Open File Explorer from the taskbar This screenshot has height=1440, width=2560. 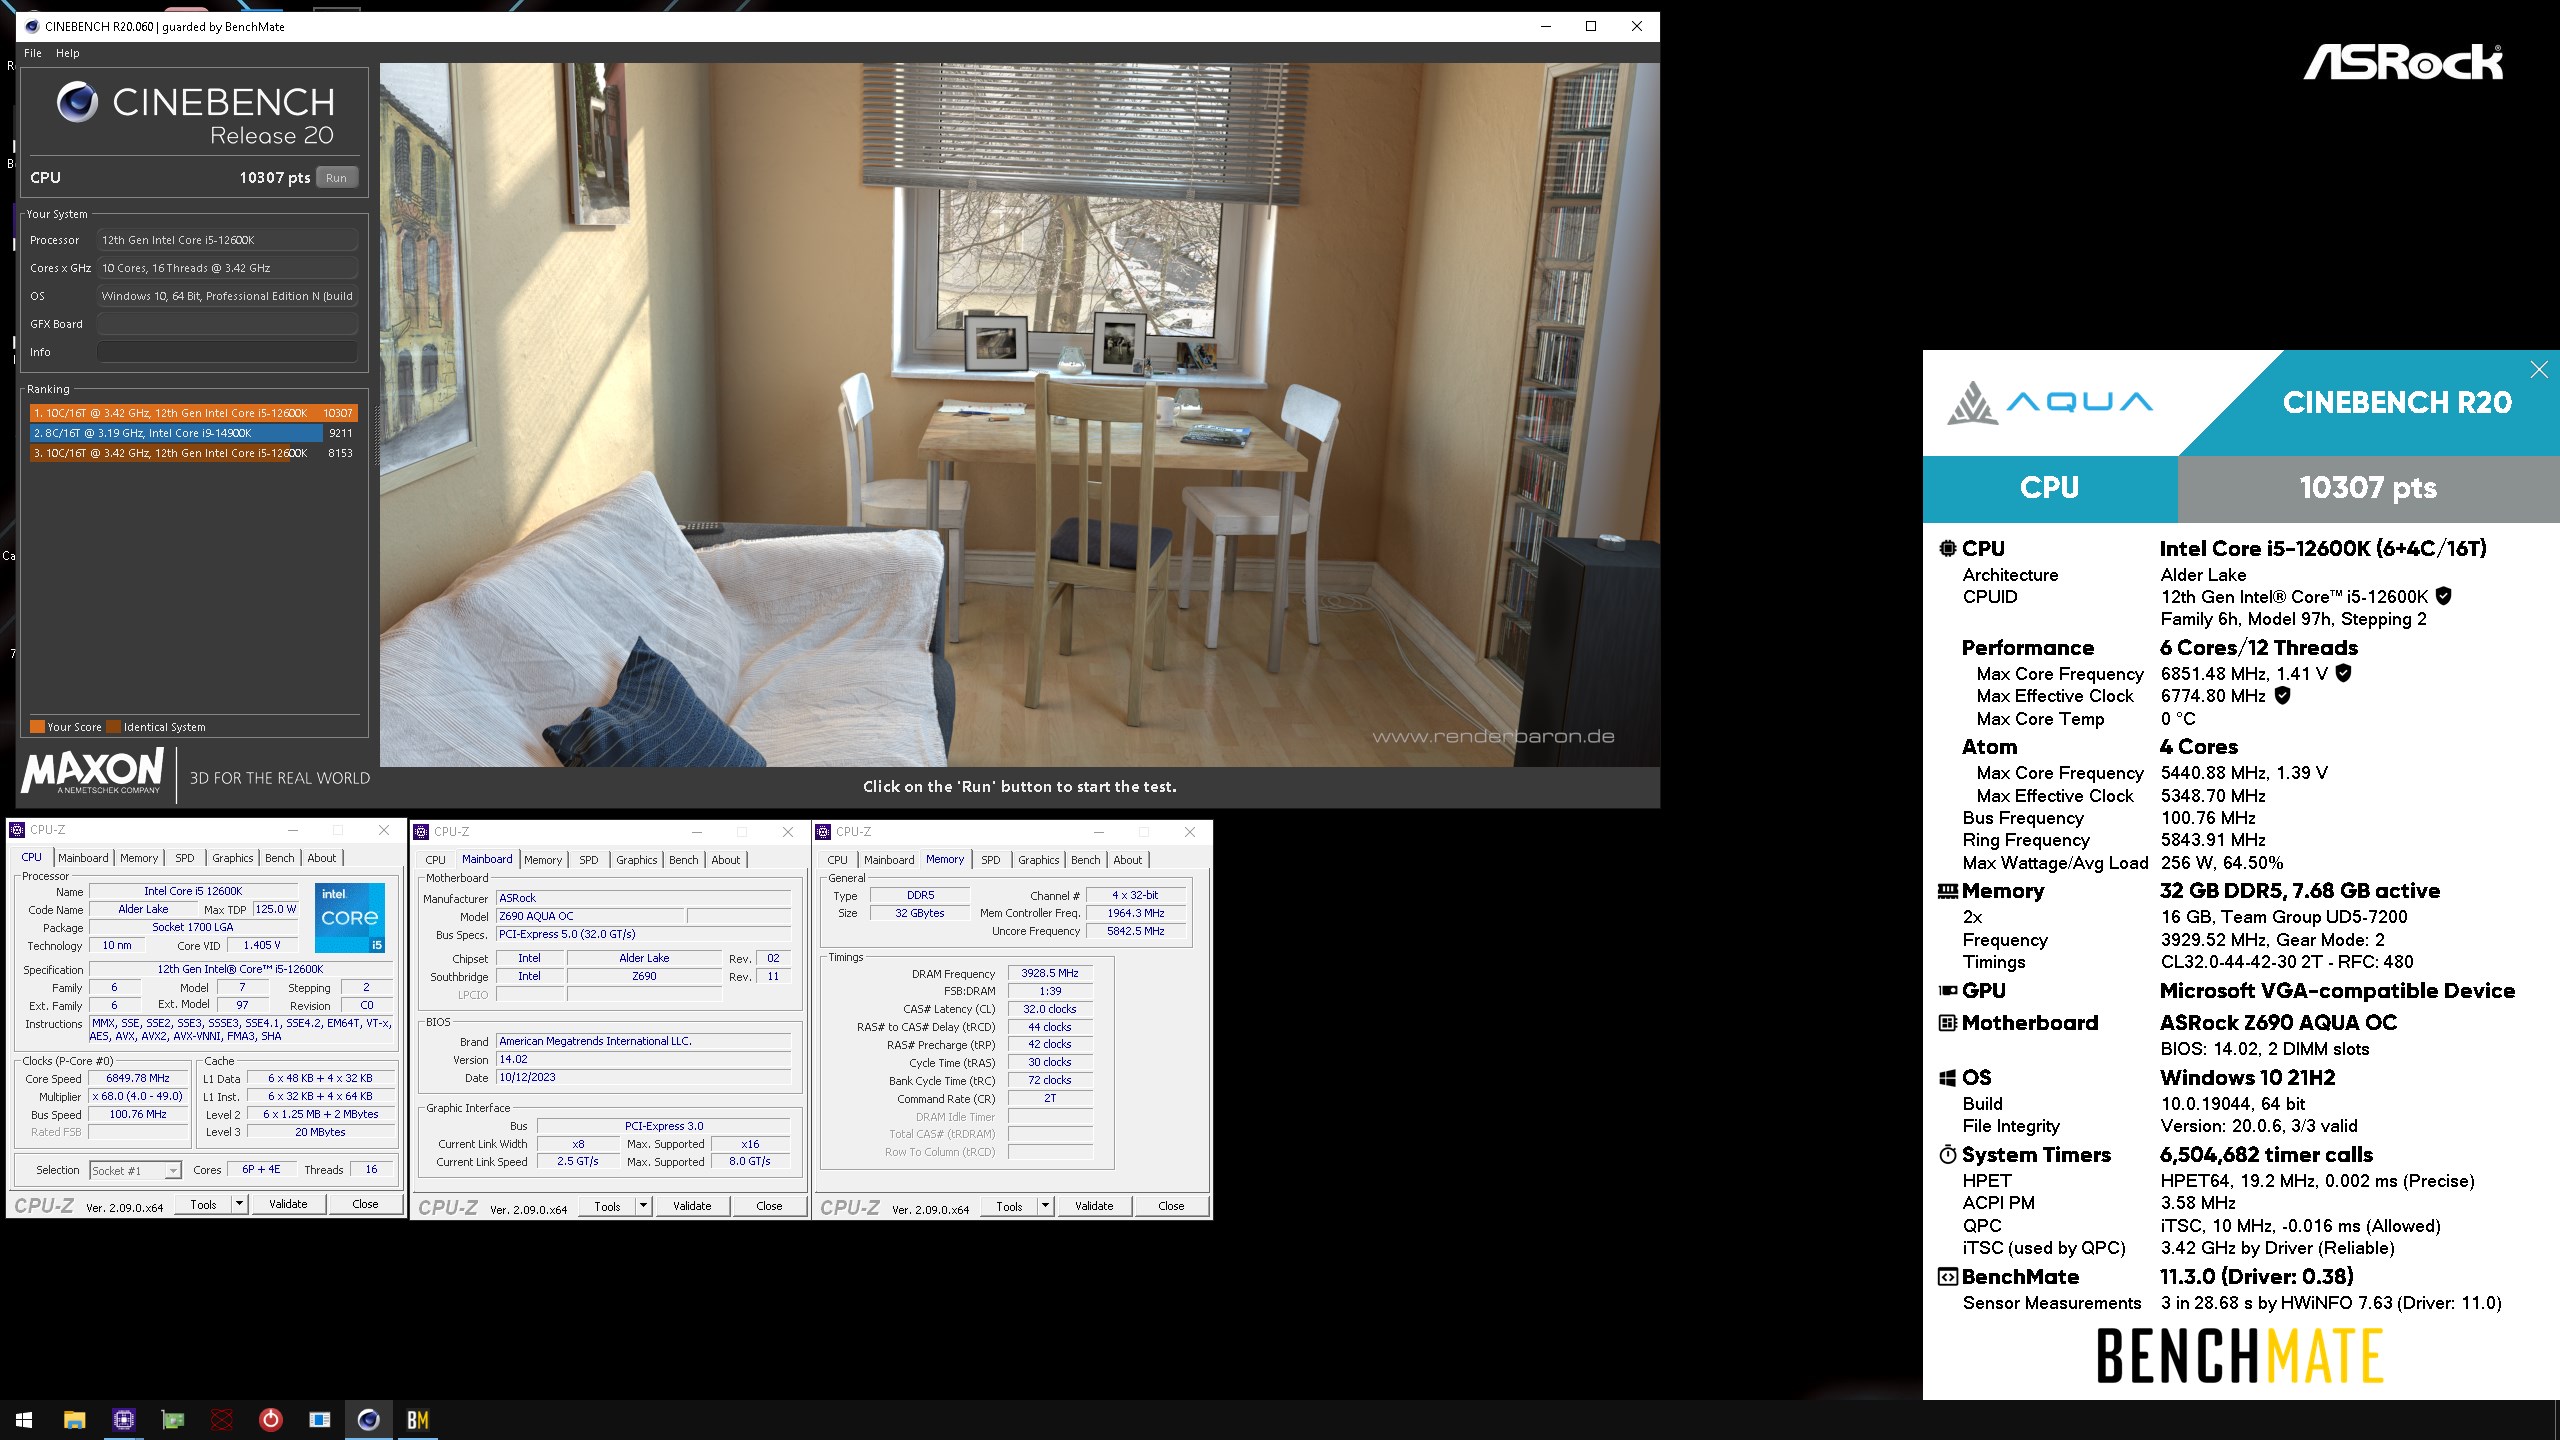point(74,1420)
